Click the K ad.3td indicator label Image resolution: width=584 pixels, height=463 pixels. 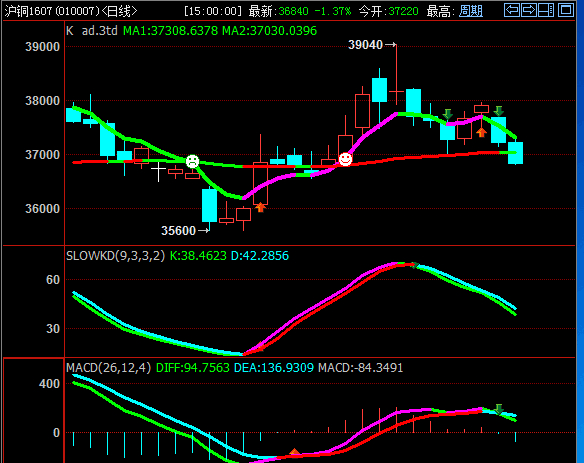click(x=92, y=31)
